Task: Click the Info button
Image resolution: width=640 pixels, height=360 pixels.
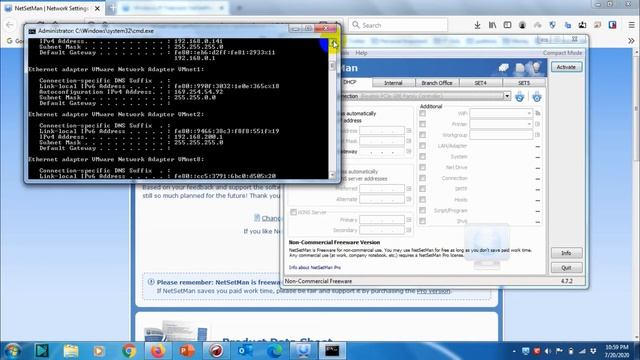Action: (566, 253)
